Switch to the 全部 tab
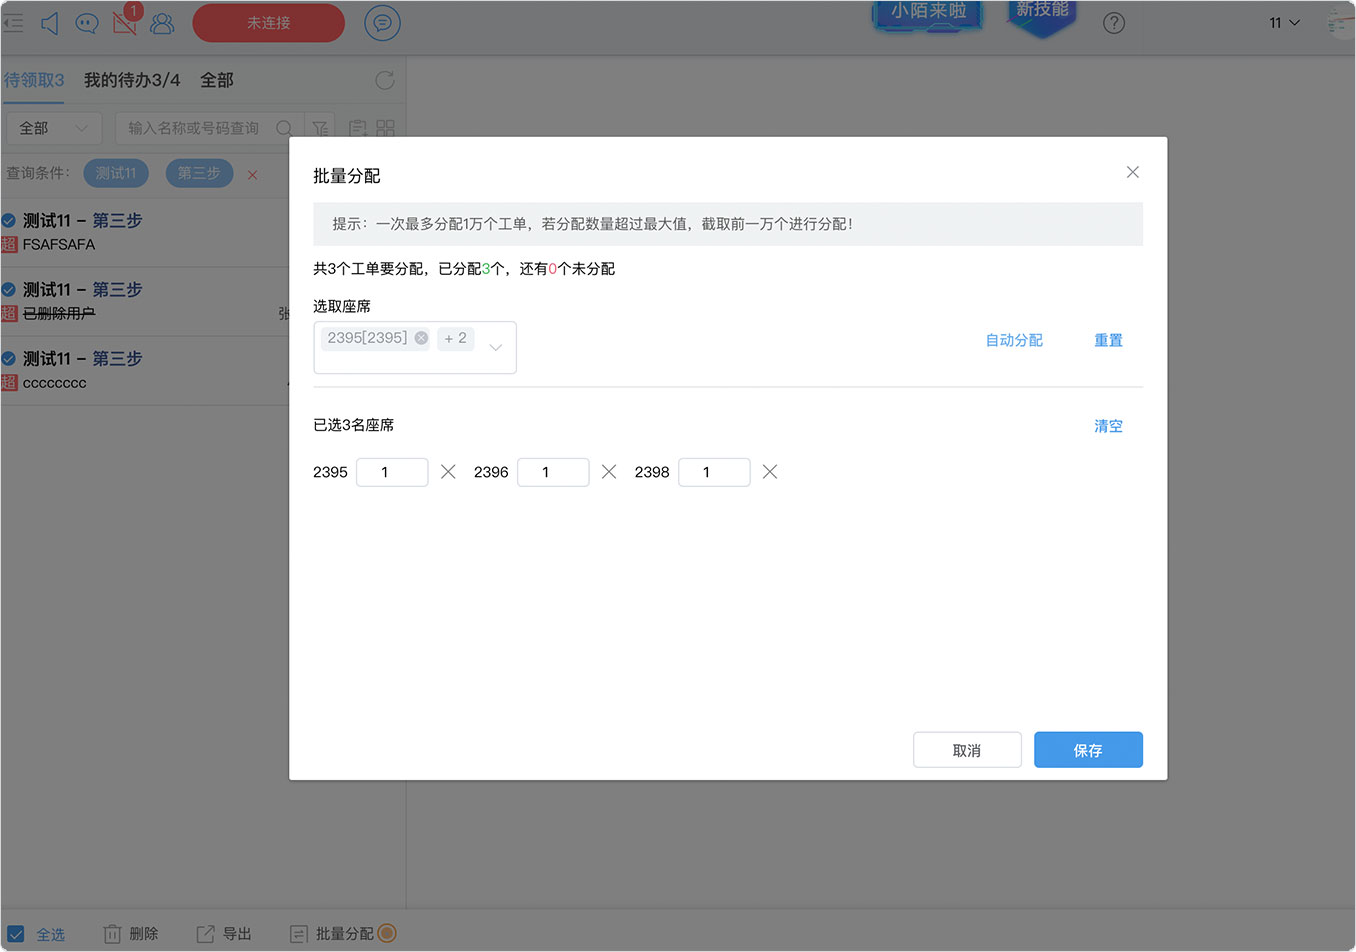Viewport: 1356px width, 952px height. (x=217, y=80)
